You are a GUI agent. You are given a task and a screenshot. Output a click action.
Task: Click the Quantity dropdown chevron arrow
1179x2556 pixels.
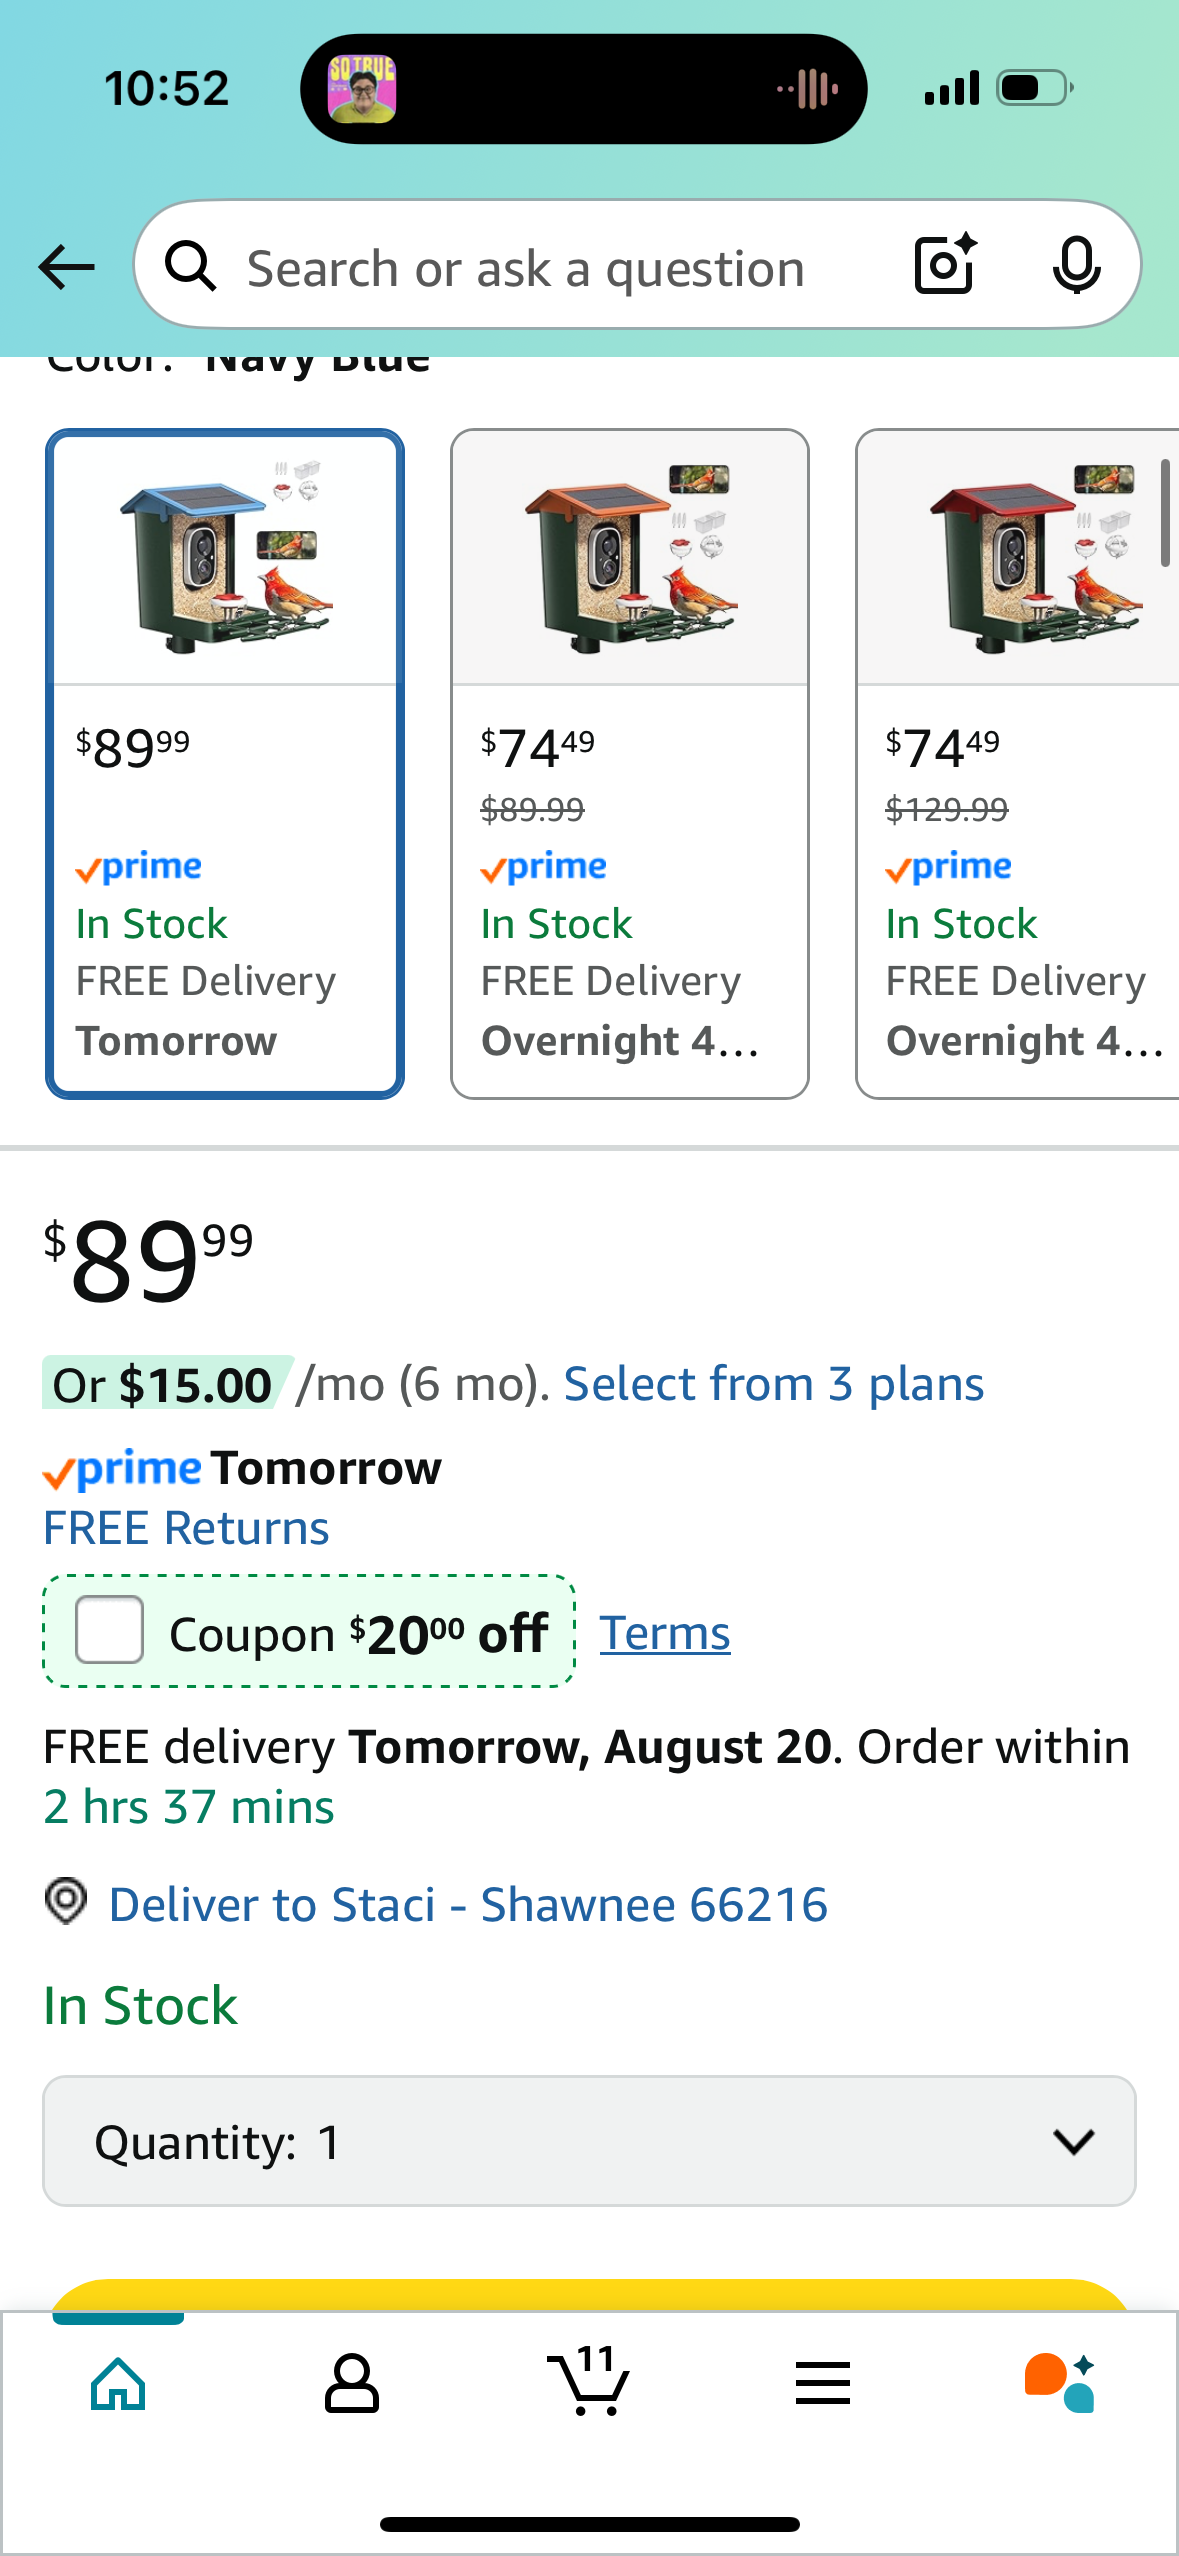(x=1074, y=2141)
